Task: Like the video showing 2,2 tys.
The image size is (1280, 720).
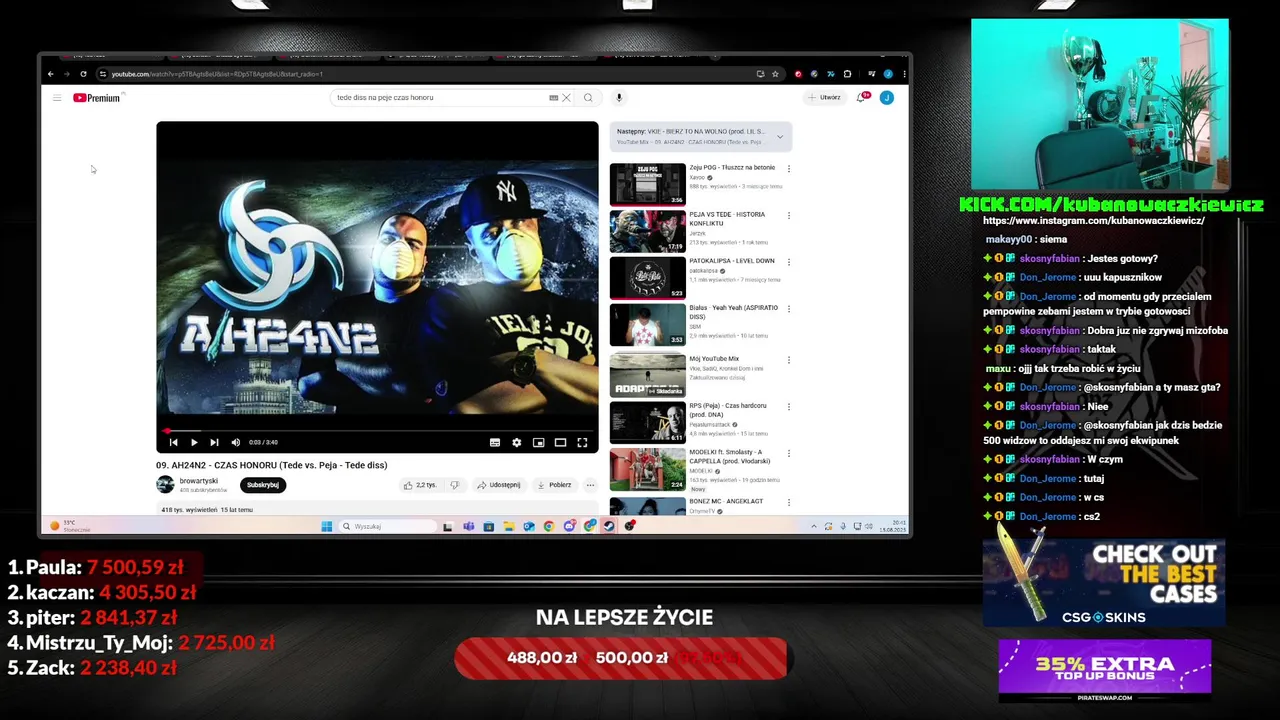Action: tap(421, 485)
